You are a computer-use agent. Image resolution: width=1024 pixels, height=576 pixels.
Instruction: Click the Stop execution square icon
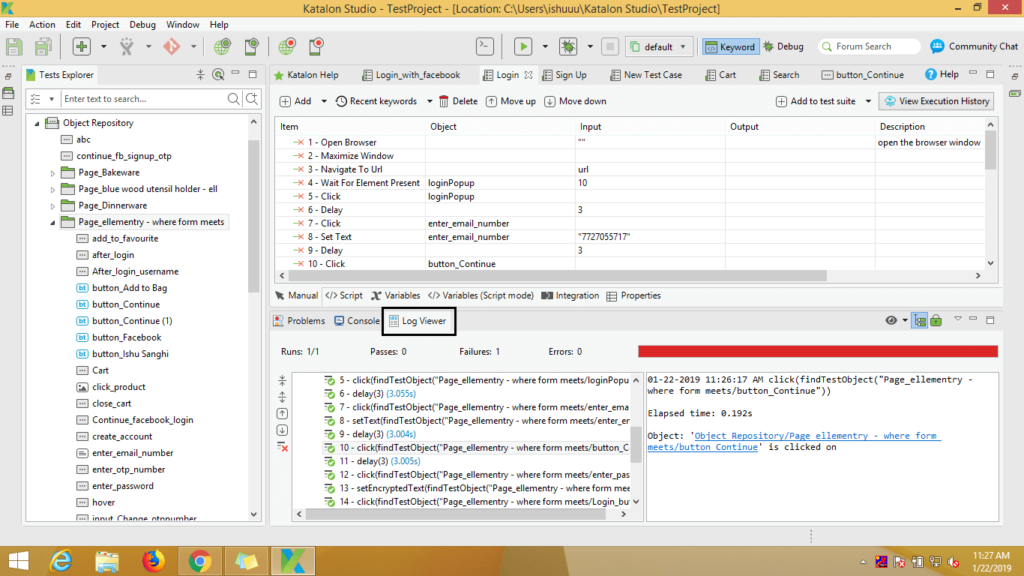pyautogui.click(x=610, y=46)
